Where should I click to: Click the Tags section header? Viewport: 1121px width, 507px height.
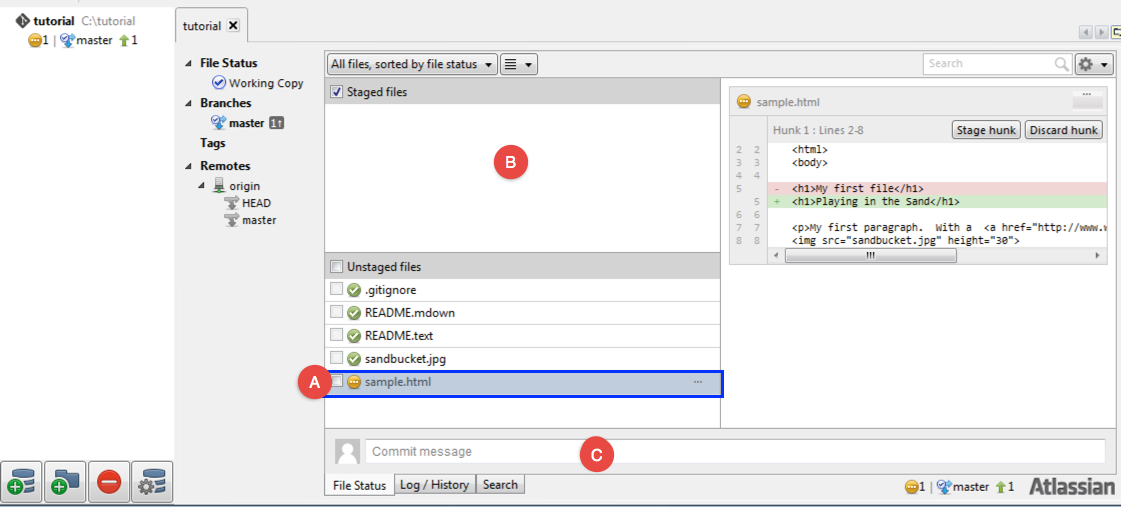[x=212, y=143]
